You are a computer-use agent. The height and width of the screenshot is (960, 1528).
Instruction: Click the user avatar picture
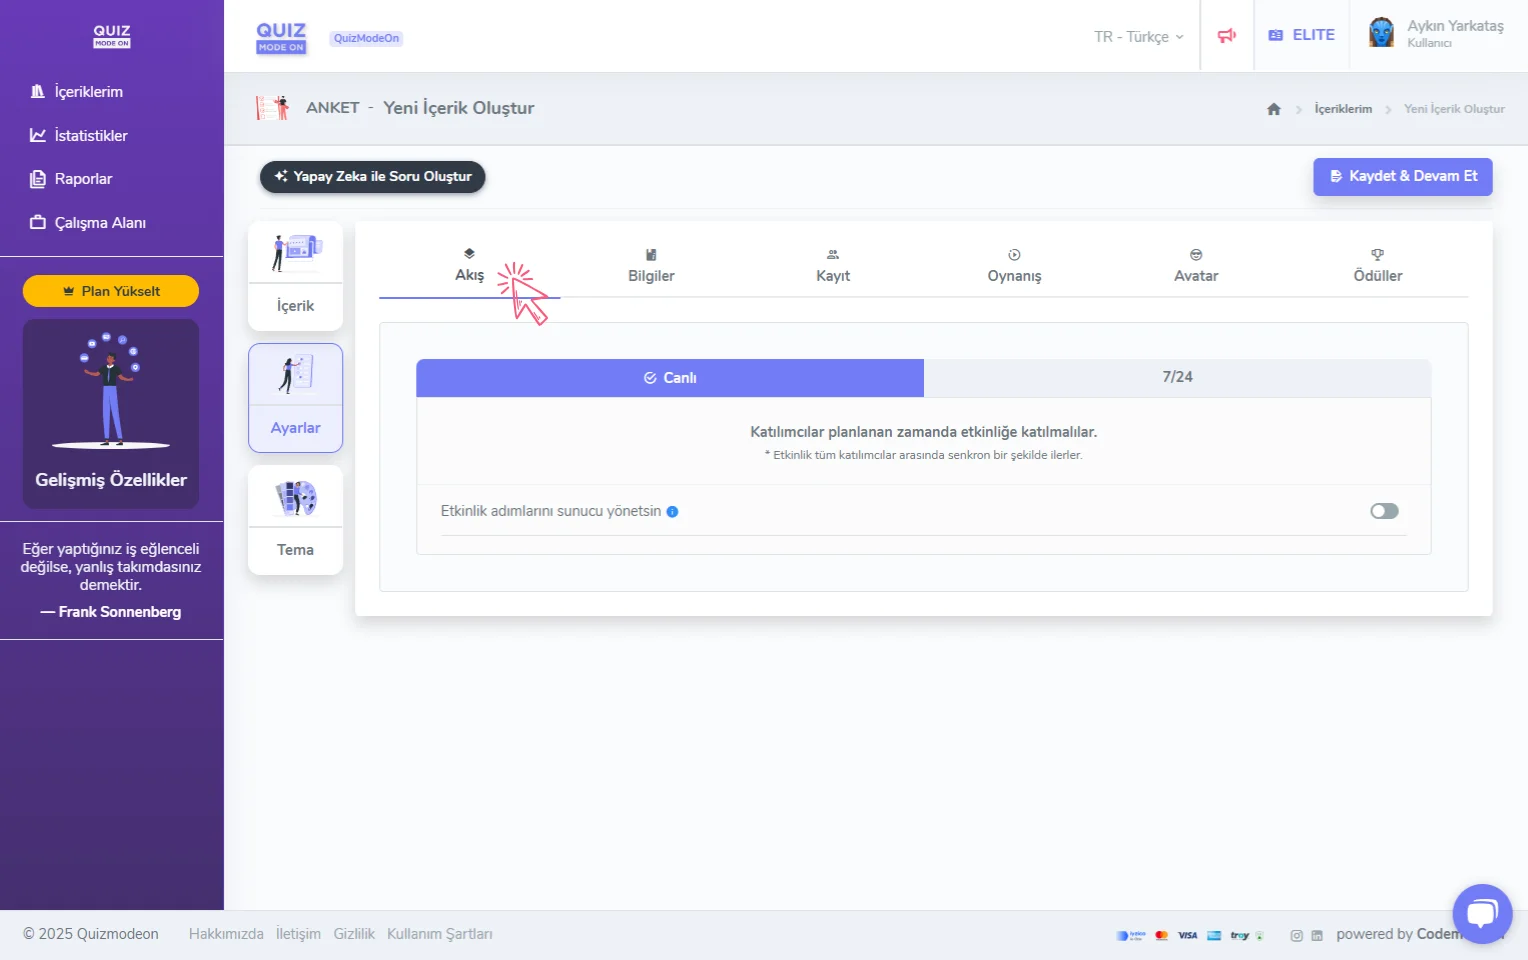pyautogui.click(x=1381, y=34)
